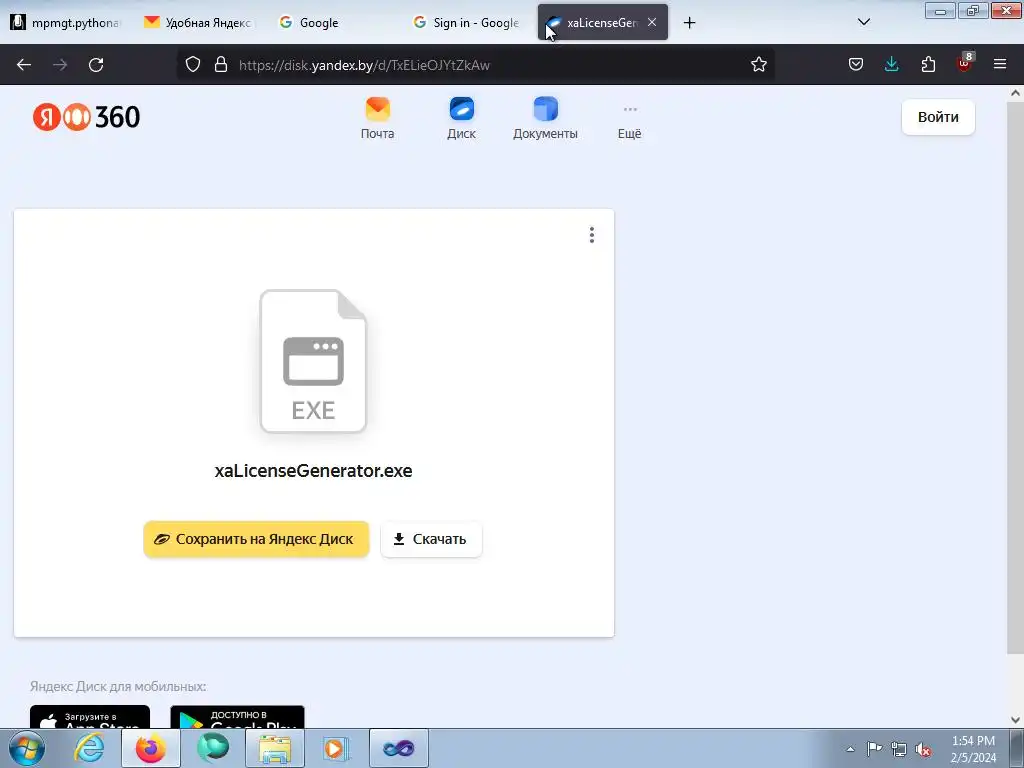Open the Save to Pocket icon
This screenshot has height=768, width=1024.
[x=856, y=65]
